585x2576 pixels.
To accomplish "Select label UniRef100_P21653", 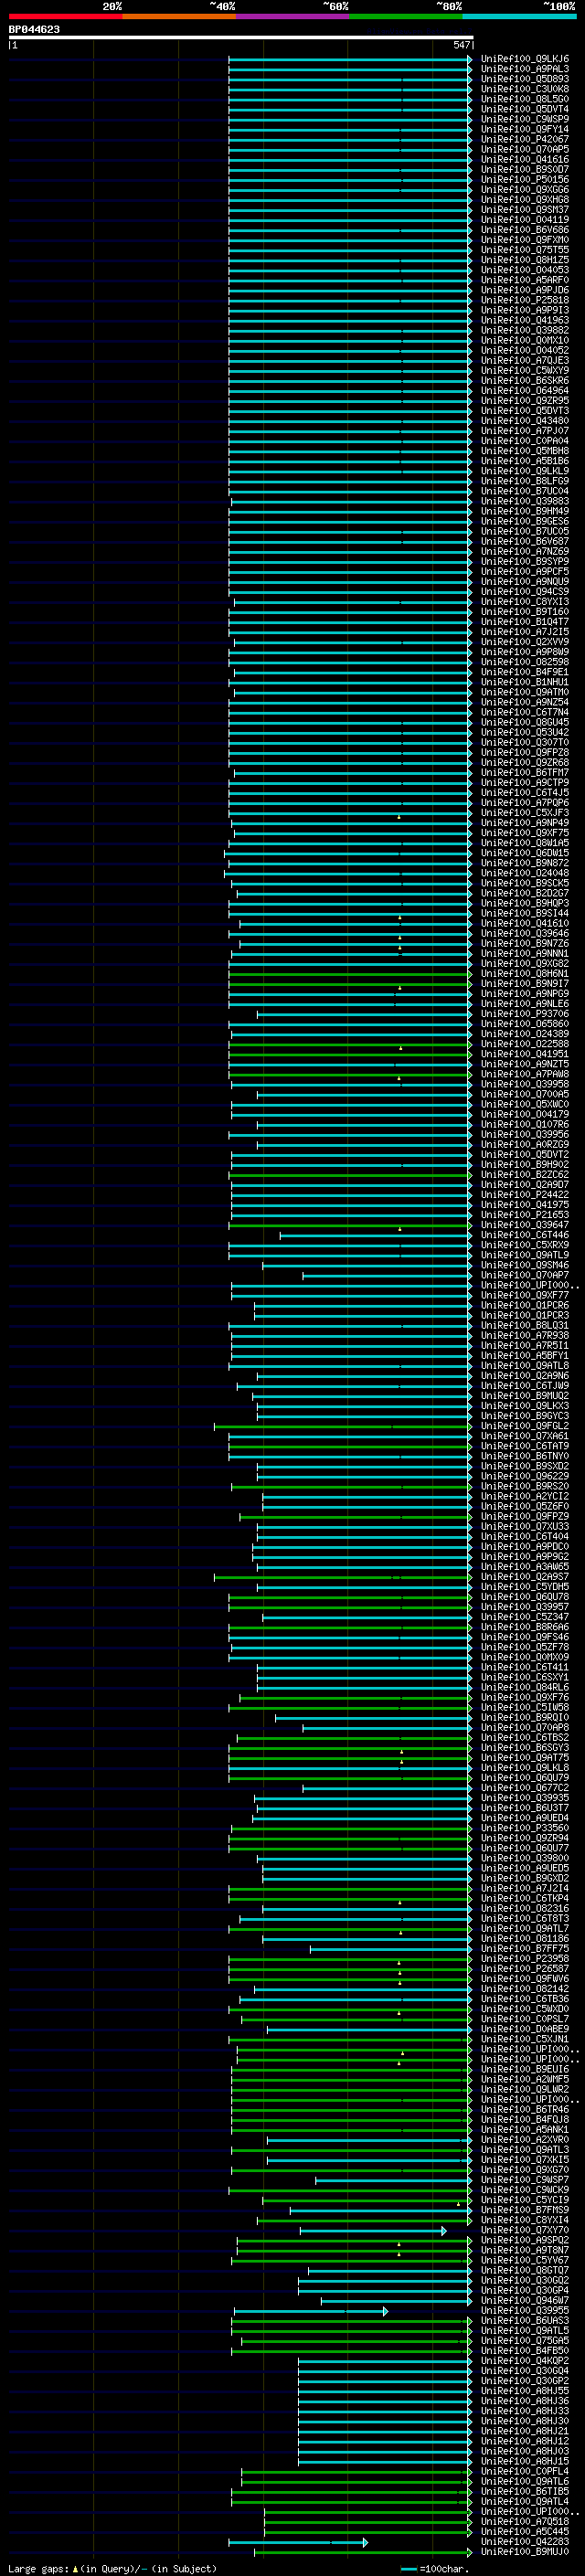I will click(x=524, y=1215).
